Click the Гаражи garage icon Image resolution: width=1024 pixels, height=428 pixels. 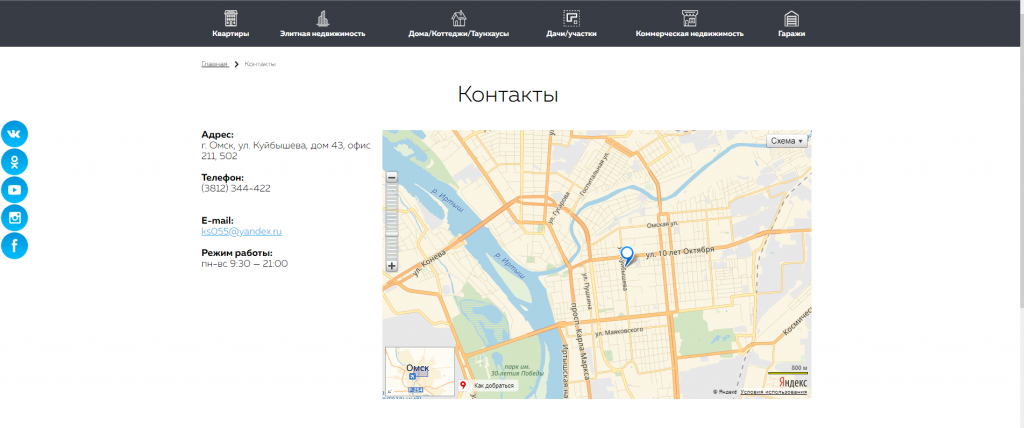point(791,18)
